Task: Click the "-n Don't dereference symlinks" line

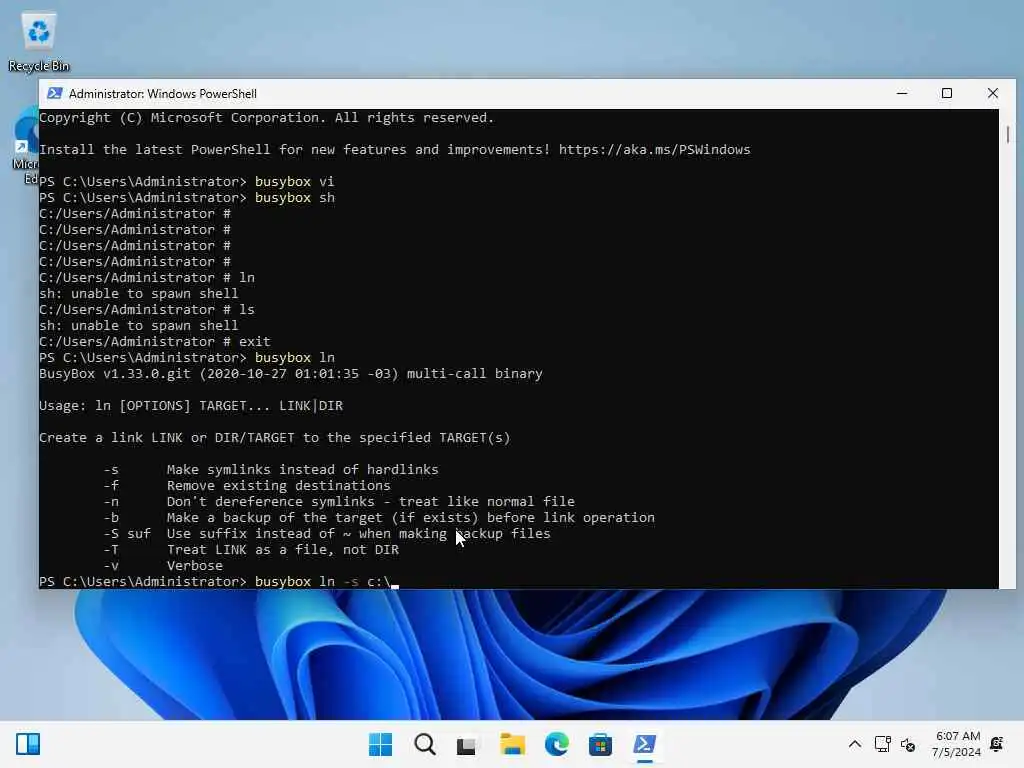Action: click(339, 502)
